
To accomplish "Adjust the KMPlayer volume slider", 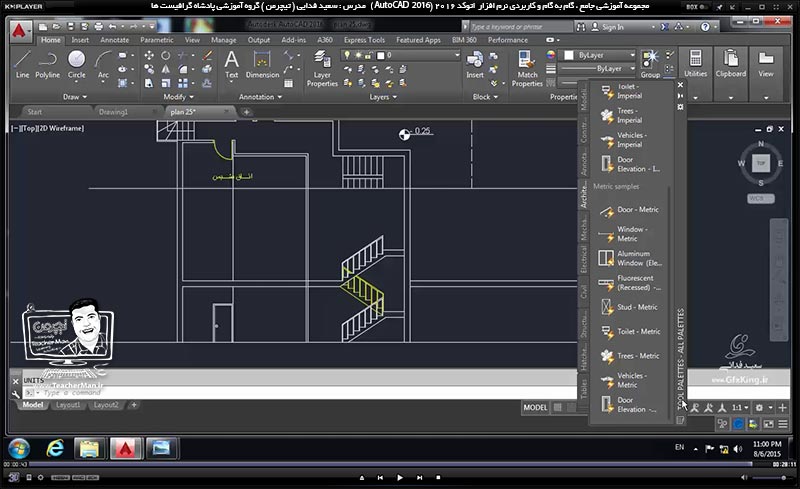I will tap(770, 478).
